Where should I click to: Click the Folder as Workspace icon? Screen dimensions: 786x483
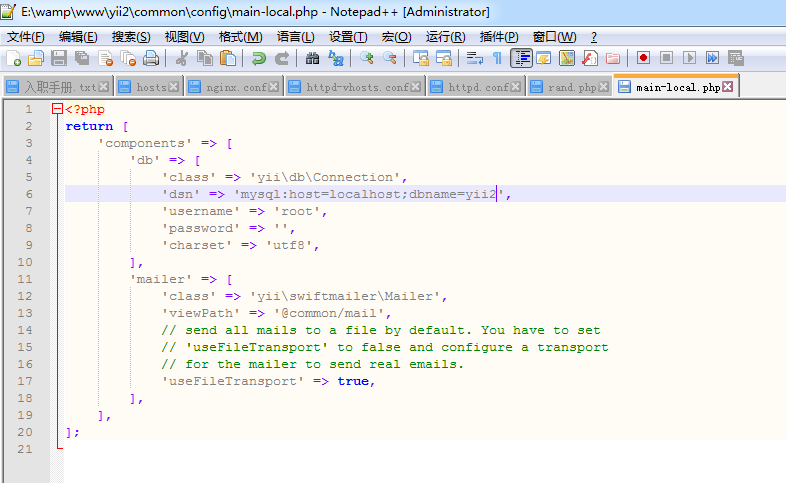(613, 58)
